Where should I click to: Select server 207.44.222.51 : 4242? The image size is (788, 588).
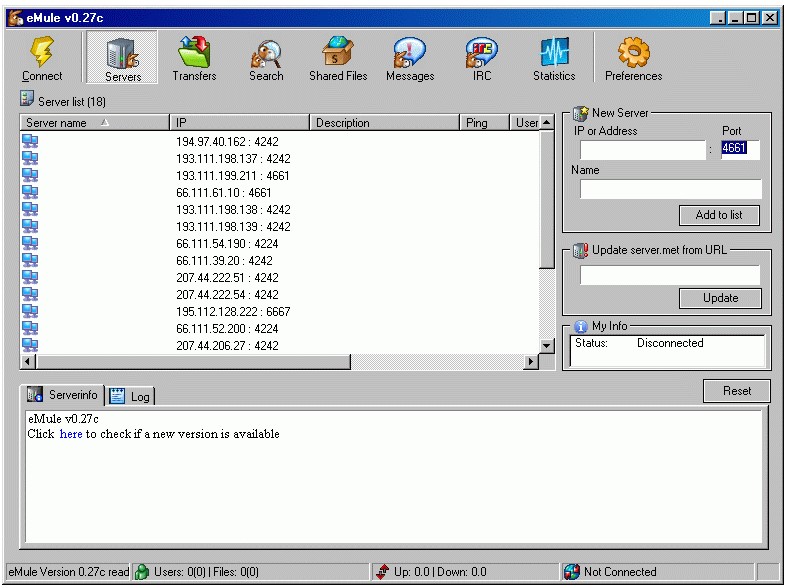(x=227, y=278)
